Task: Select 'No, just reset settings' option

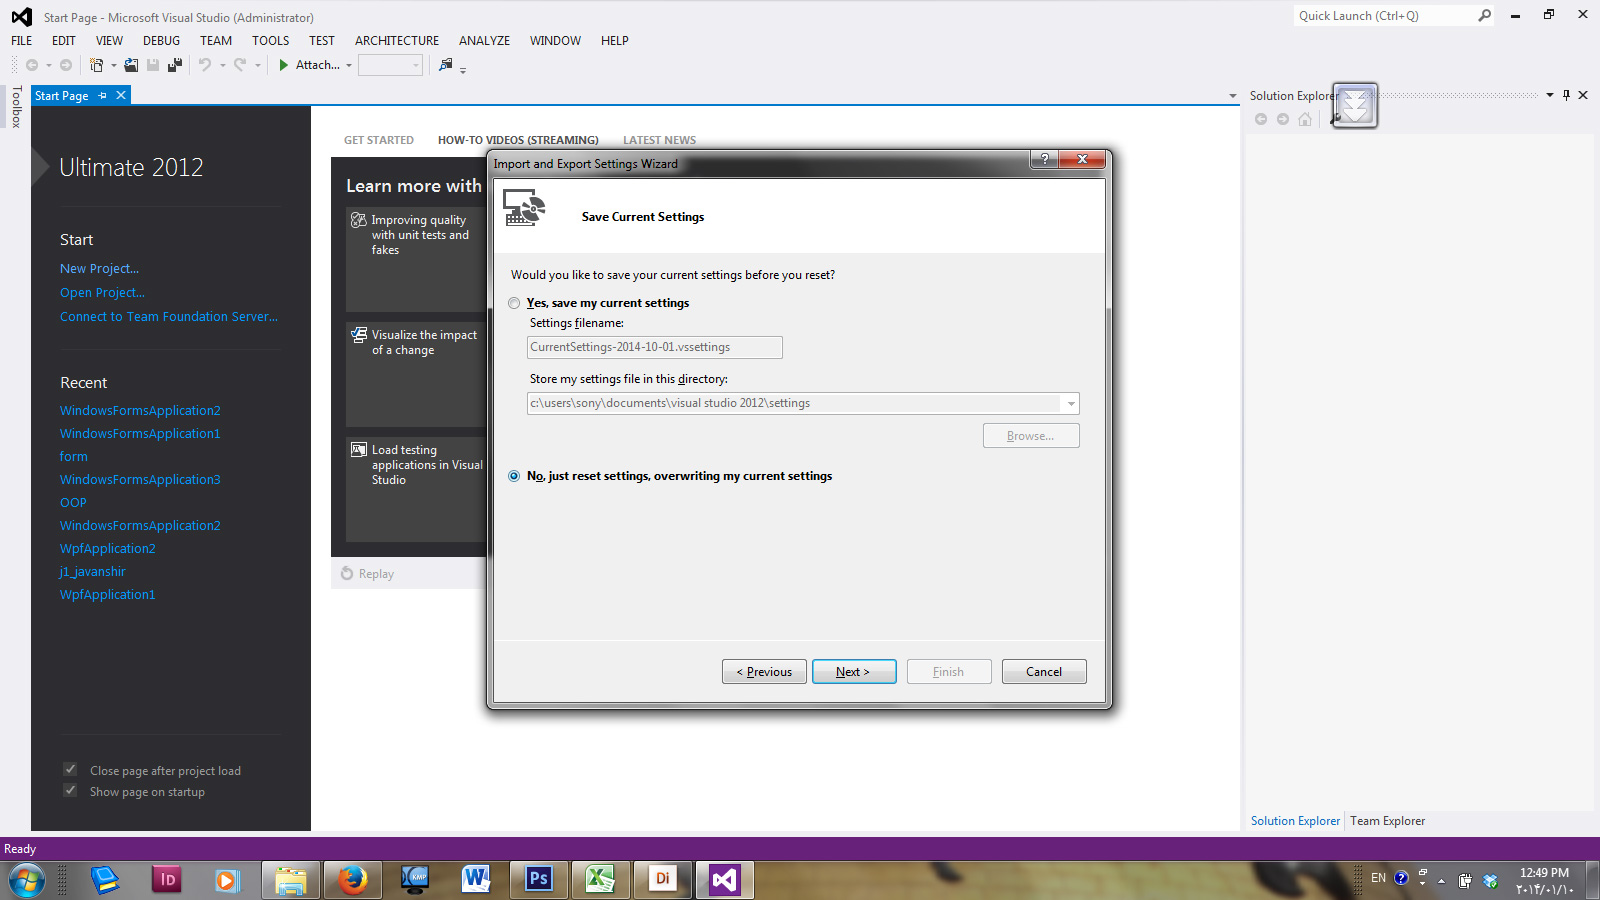Action: (x=514, y=476)
